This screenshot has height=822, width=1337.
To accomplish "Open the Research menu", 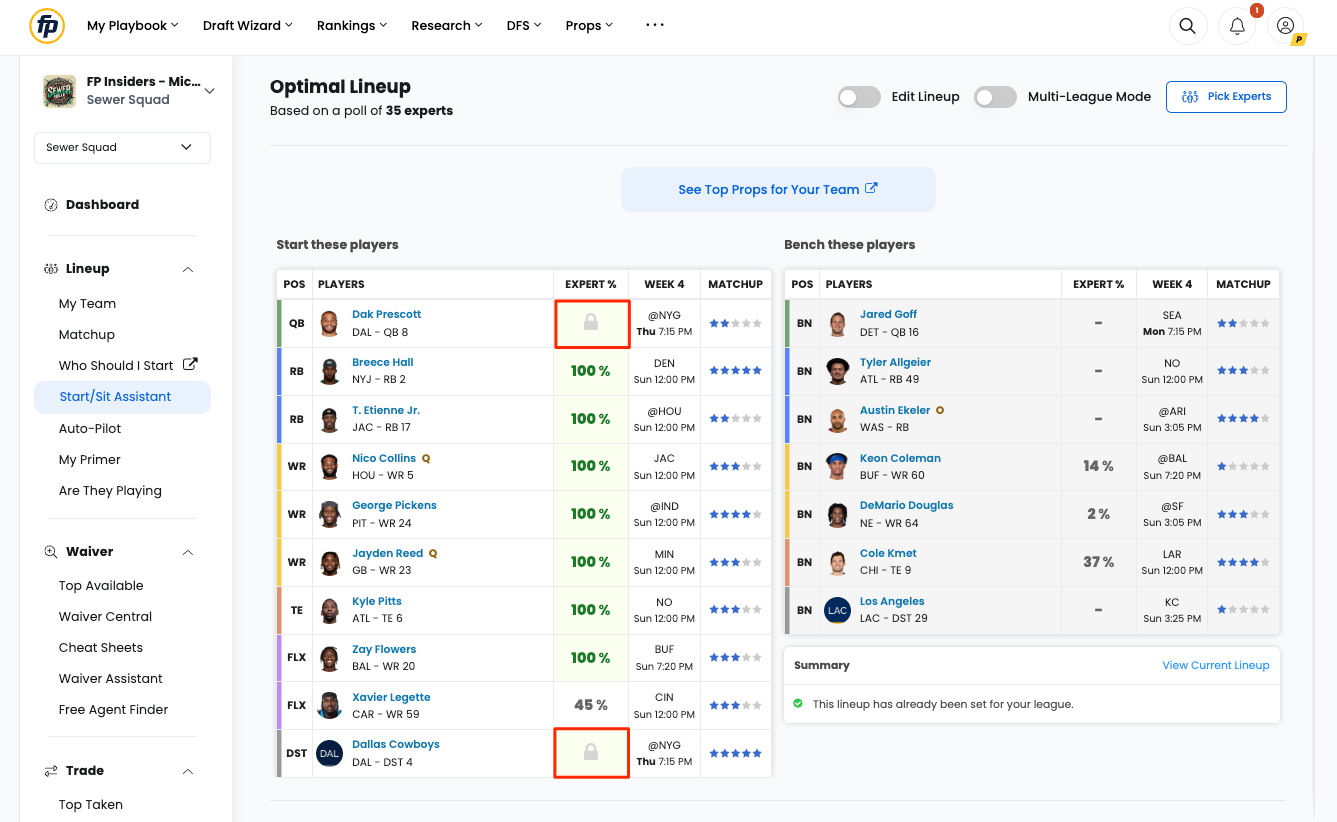I will tap(447, 26).
